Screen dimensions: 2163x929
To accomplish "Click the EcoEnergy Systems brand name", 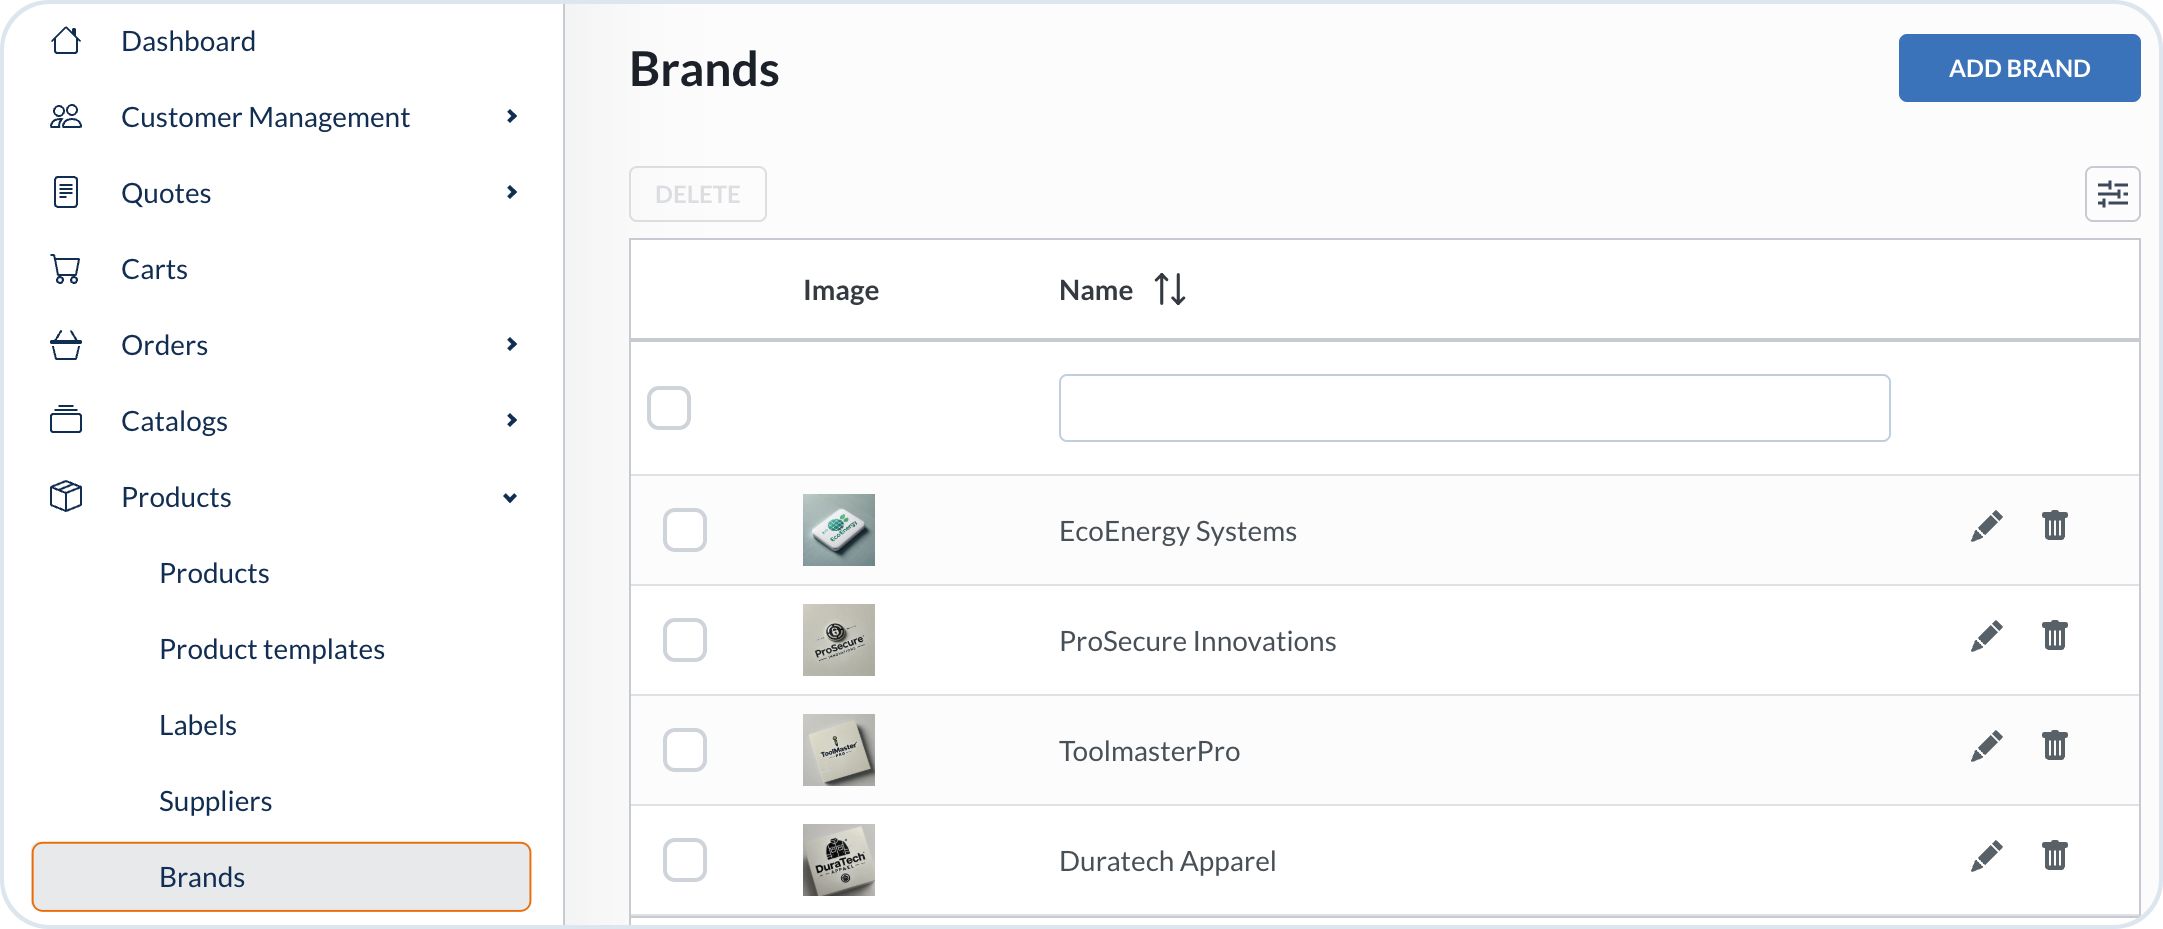I will point(1178,531).
